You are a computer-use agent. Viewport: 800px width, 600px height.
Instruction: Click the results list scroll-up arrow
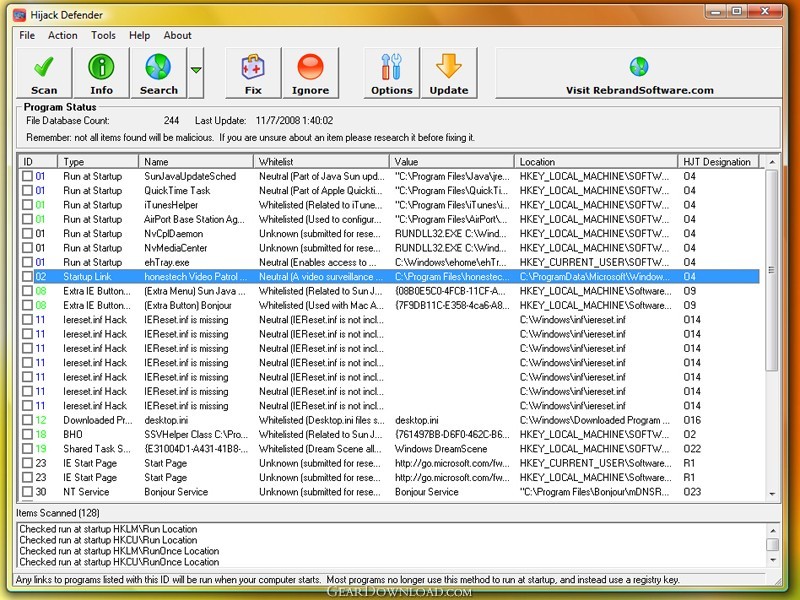pos(772,162)
